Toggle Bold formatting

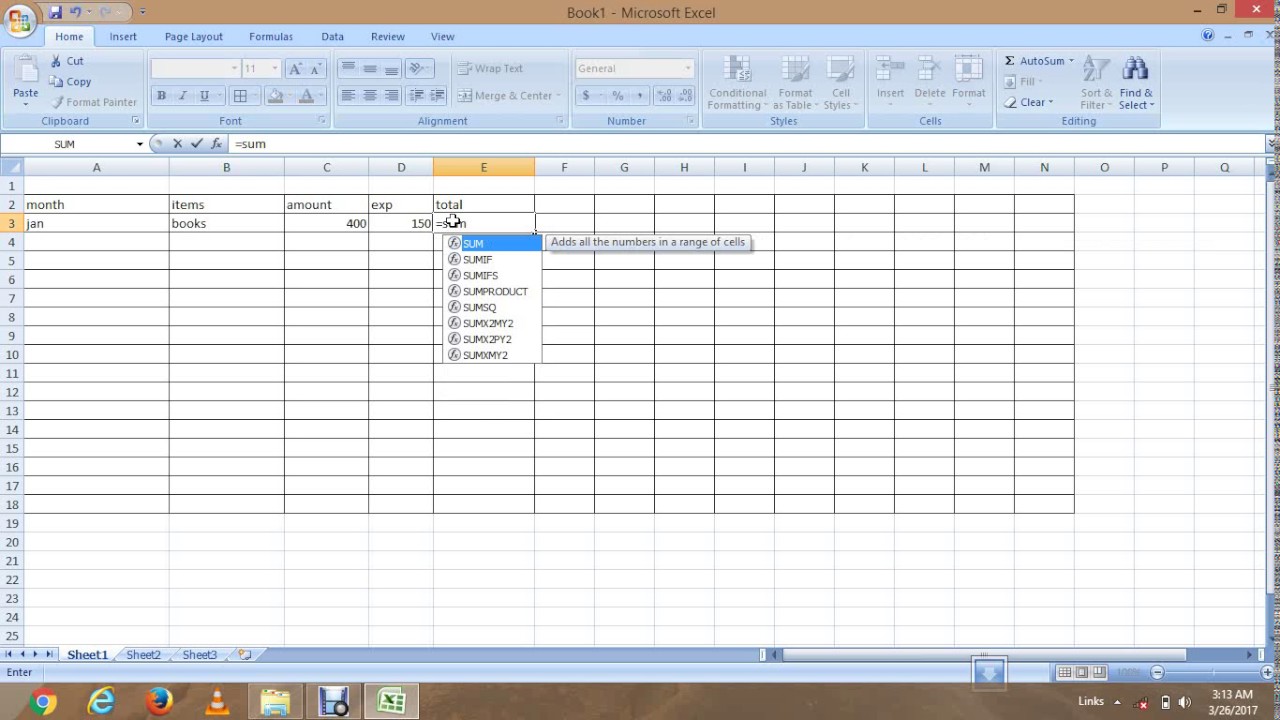tap(161, 96)
